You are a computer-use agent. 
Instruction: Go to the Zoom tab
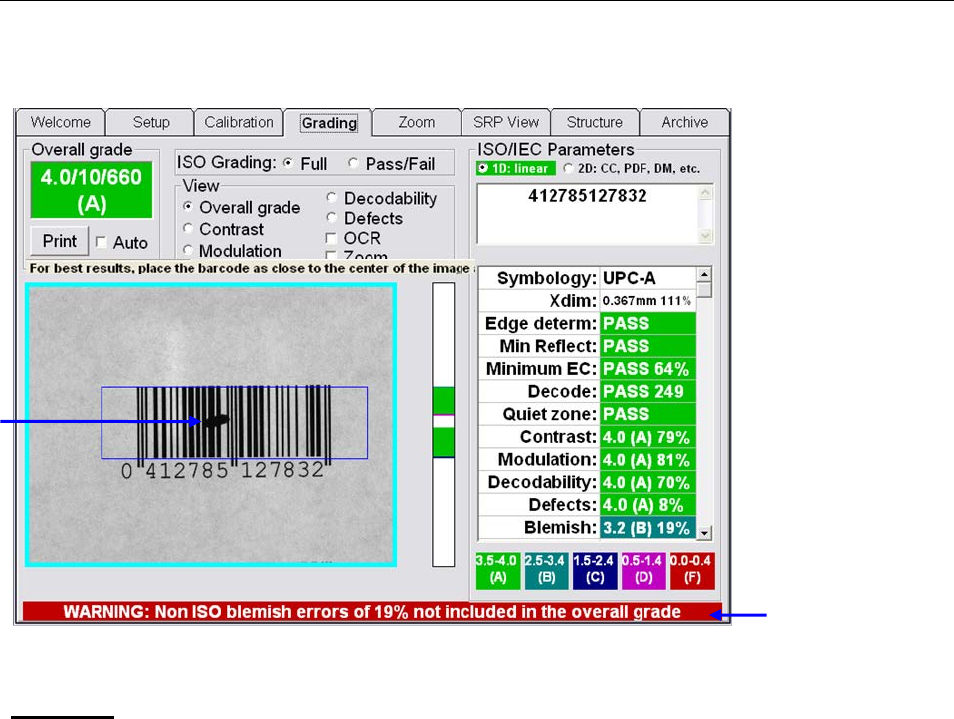(x=417, y=122)
